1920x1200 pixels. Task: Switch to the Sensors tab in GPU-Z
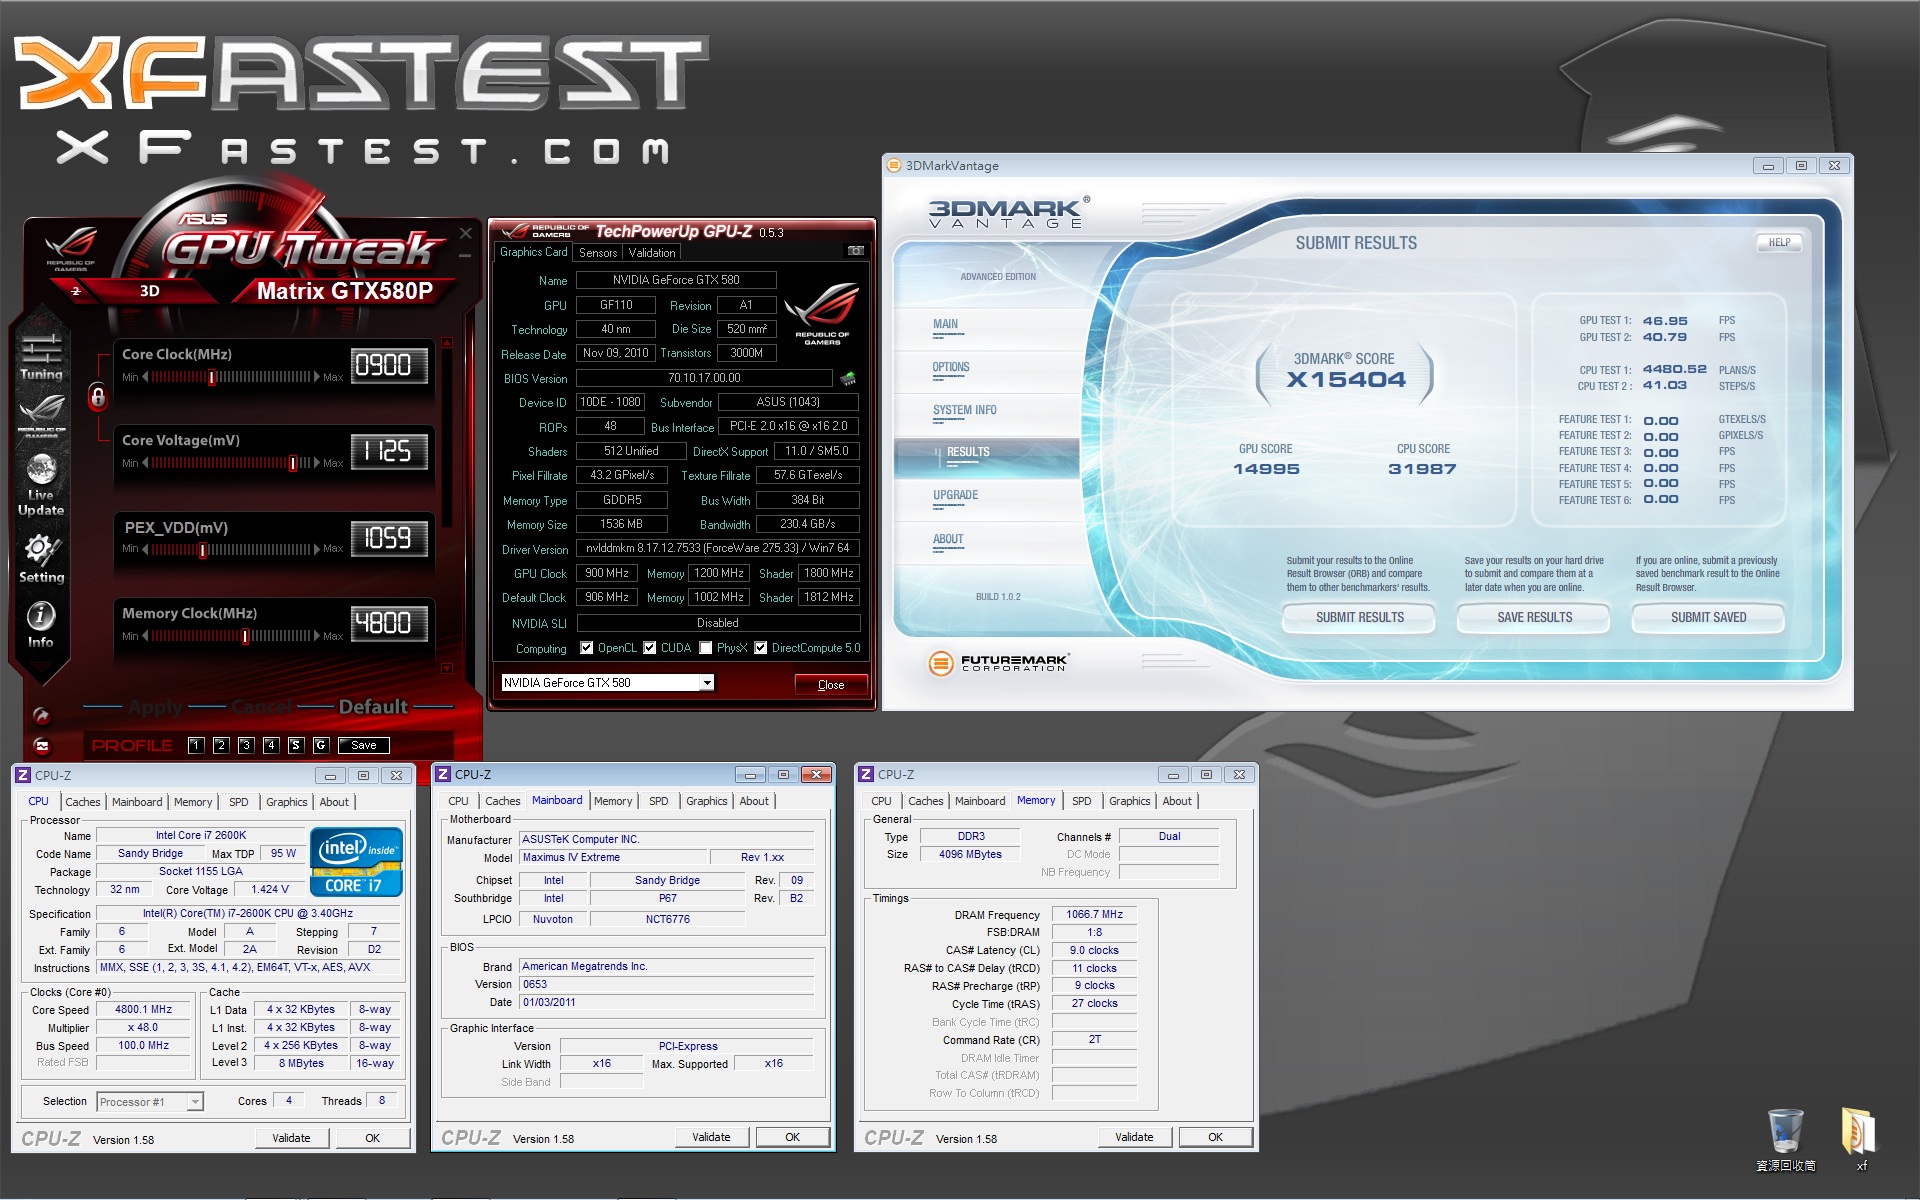[x=598, y=253]
